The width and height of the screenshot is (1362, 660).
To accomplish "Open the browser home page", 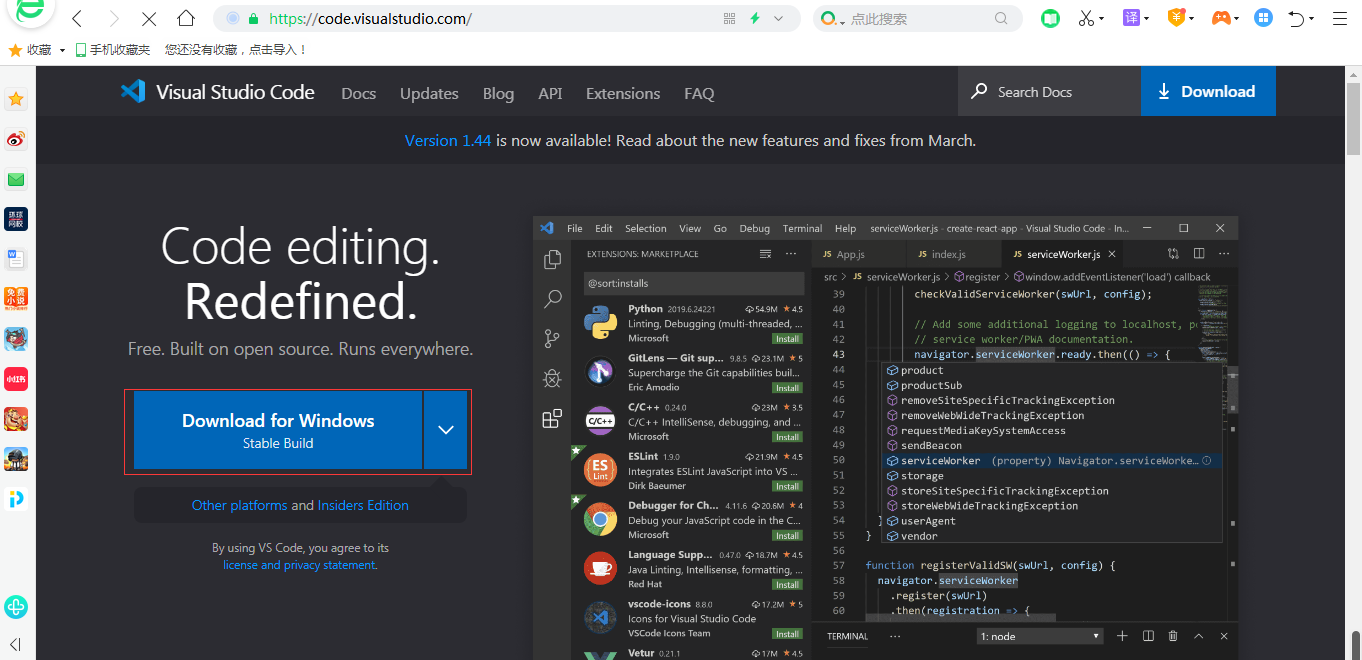I will (185, 18).
